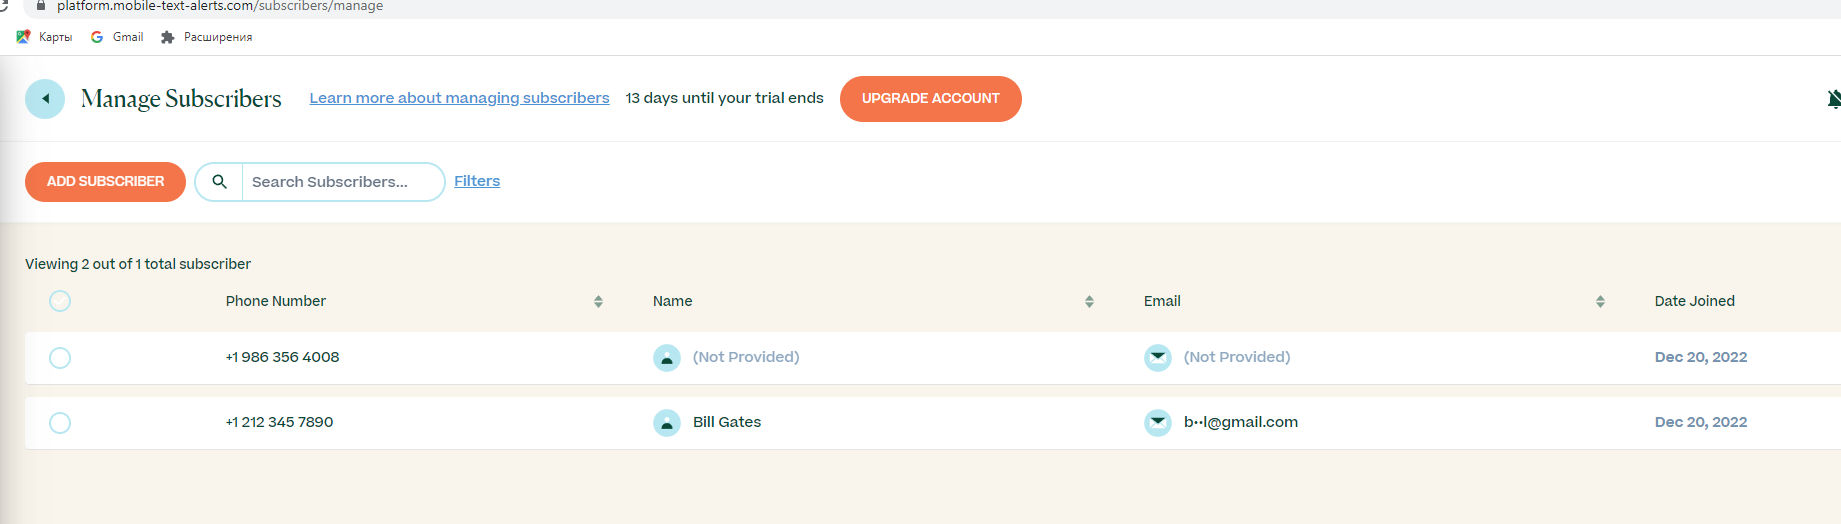The width and height of the screenshot is (1841, 524).
Task: Select the subscriber +1 986 356 4008 checkbox
Action: tap(60, 358)
